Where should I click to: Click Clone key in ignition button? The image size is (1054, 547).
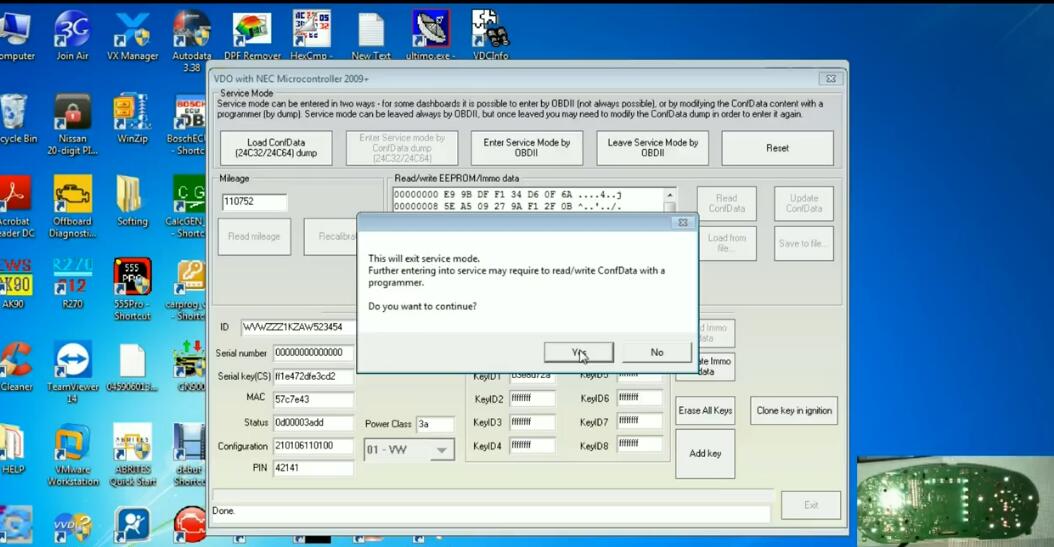click(794, 411)
